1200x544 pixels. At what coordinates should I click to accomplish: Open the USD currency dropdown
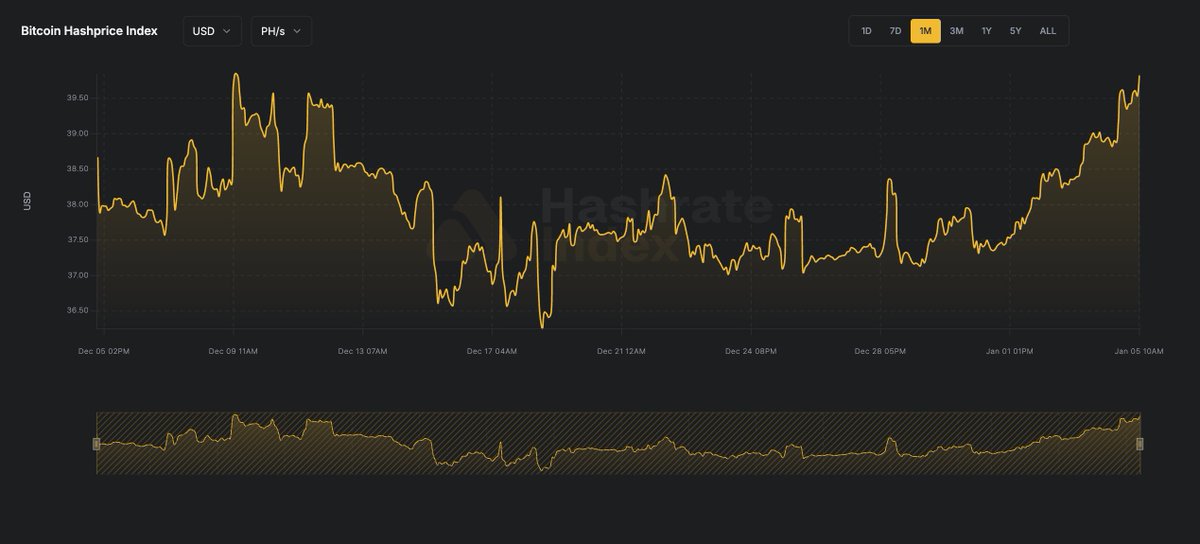212,31
